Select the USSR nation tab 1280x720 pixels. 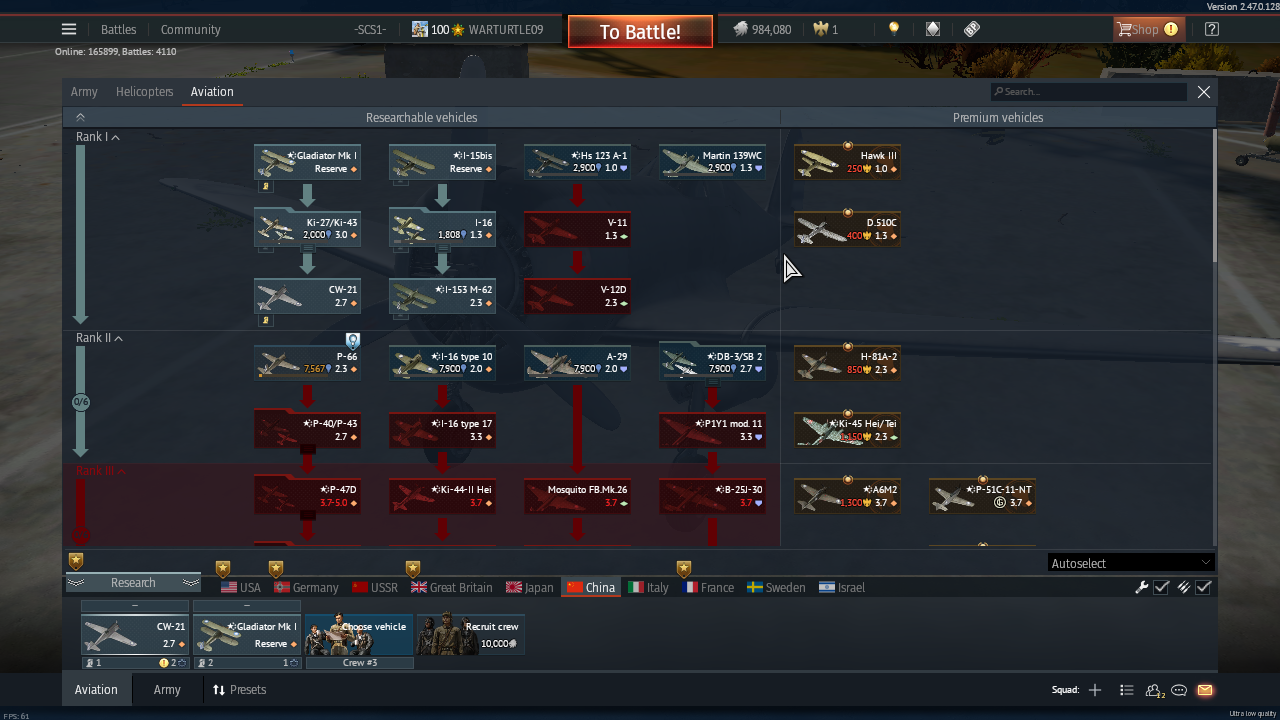(x=375, y=587)
